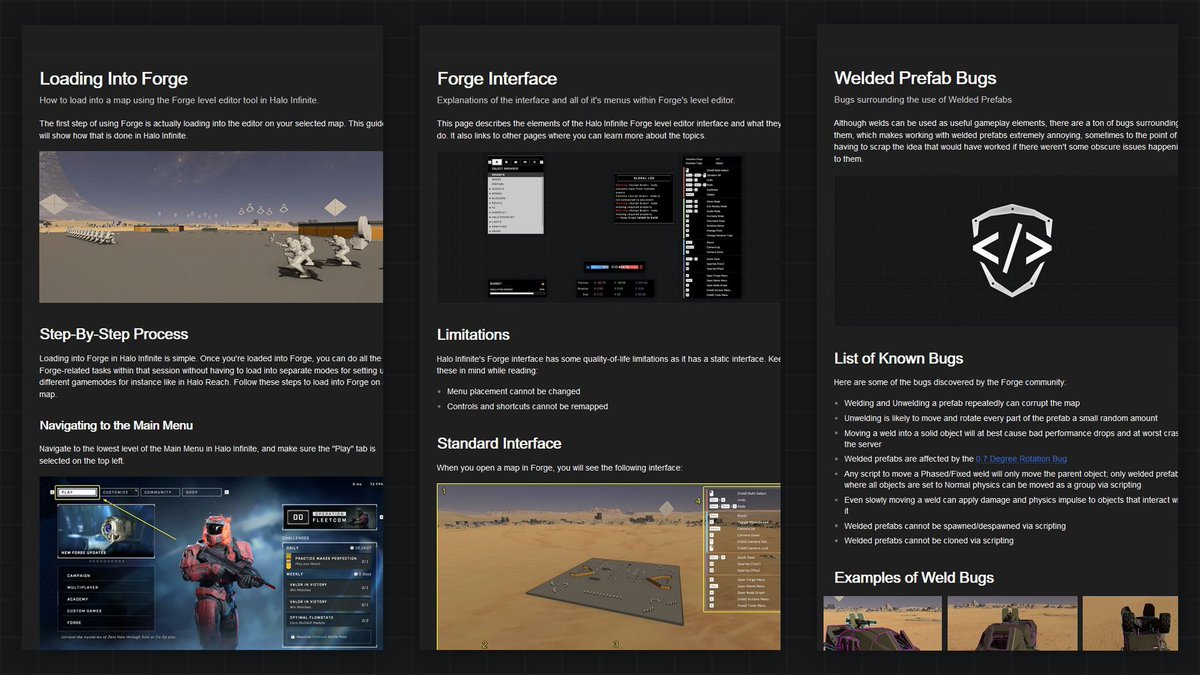Click the Examples of Weld Bugs heading

tap(914, 577)
